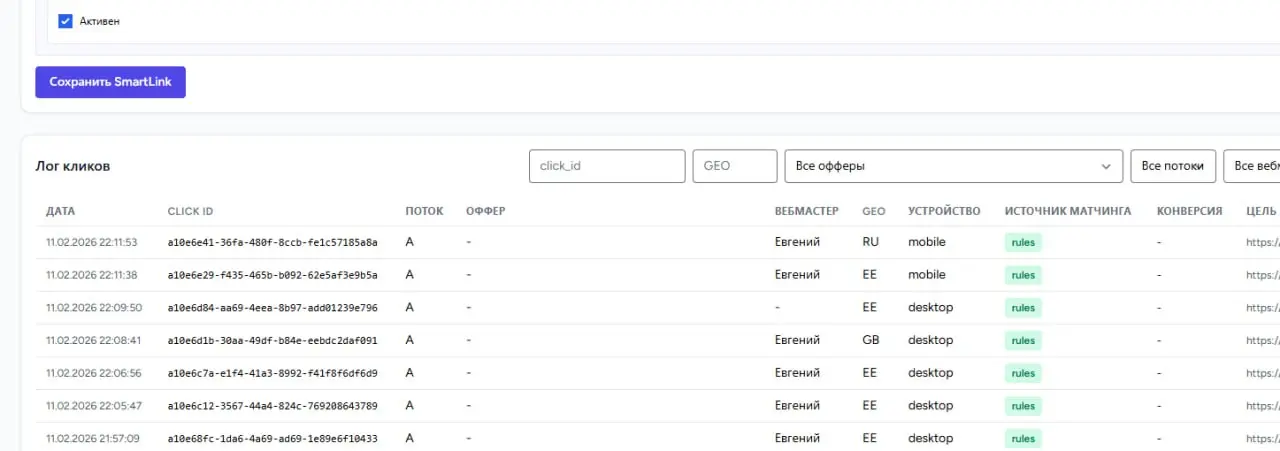Click the date 11.02.2026 22:08:41
Screen dimensions: 1280x451
tap(93, 340)
